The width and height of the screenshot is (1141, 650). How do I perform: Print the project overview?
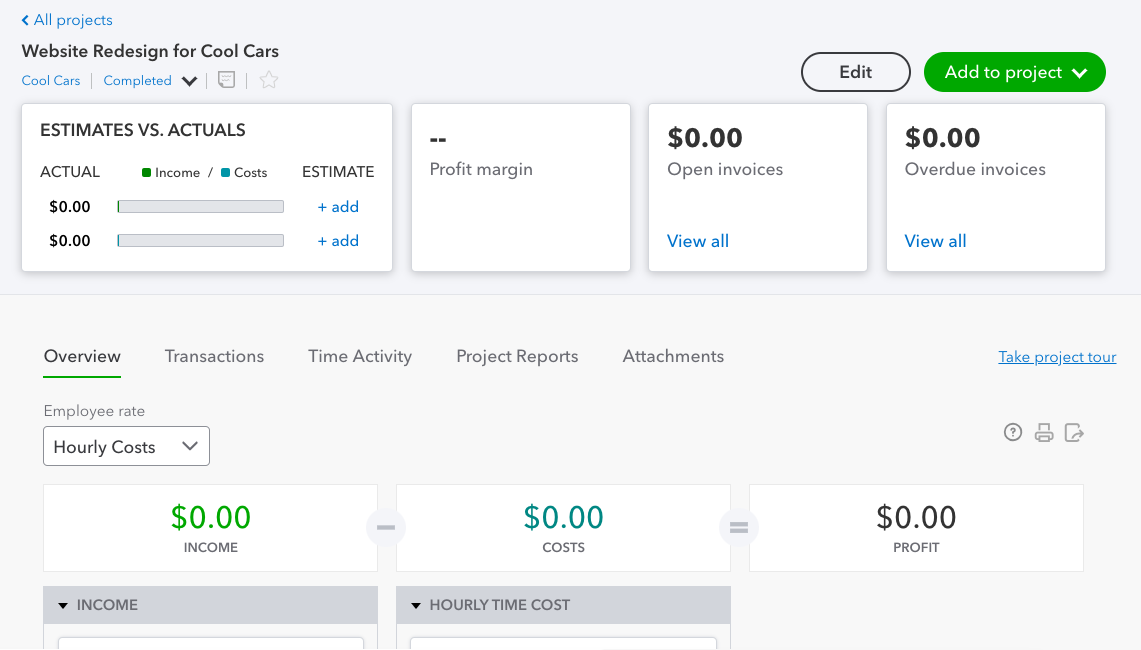pos(1044,432)
